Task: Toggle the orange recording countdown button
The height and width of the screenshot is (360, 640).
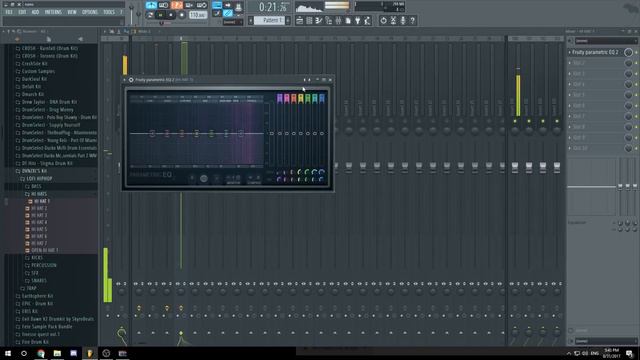Action: (177, 5)
